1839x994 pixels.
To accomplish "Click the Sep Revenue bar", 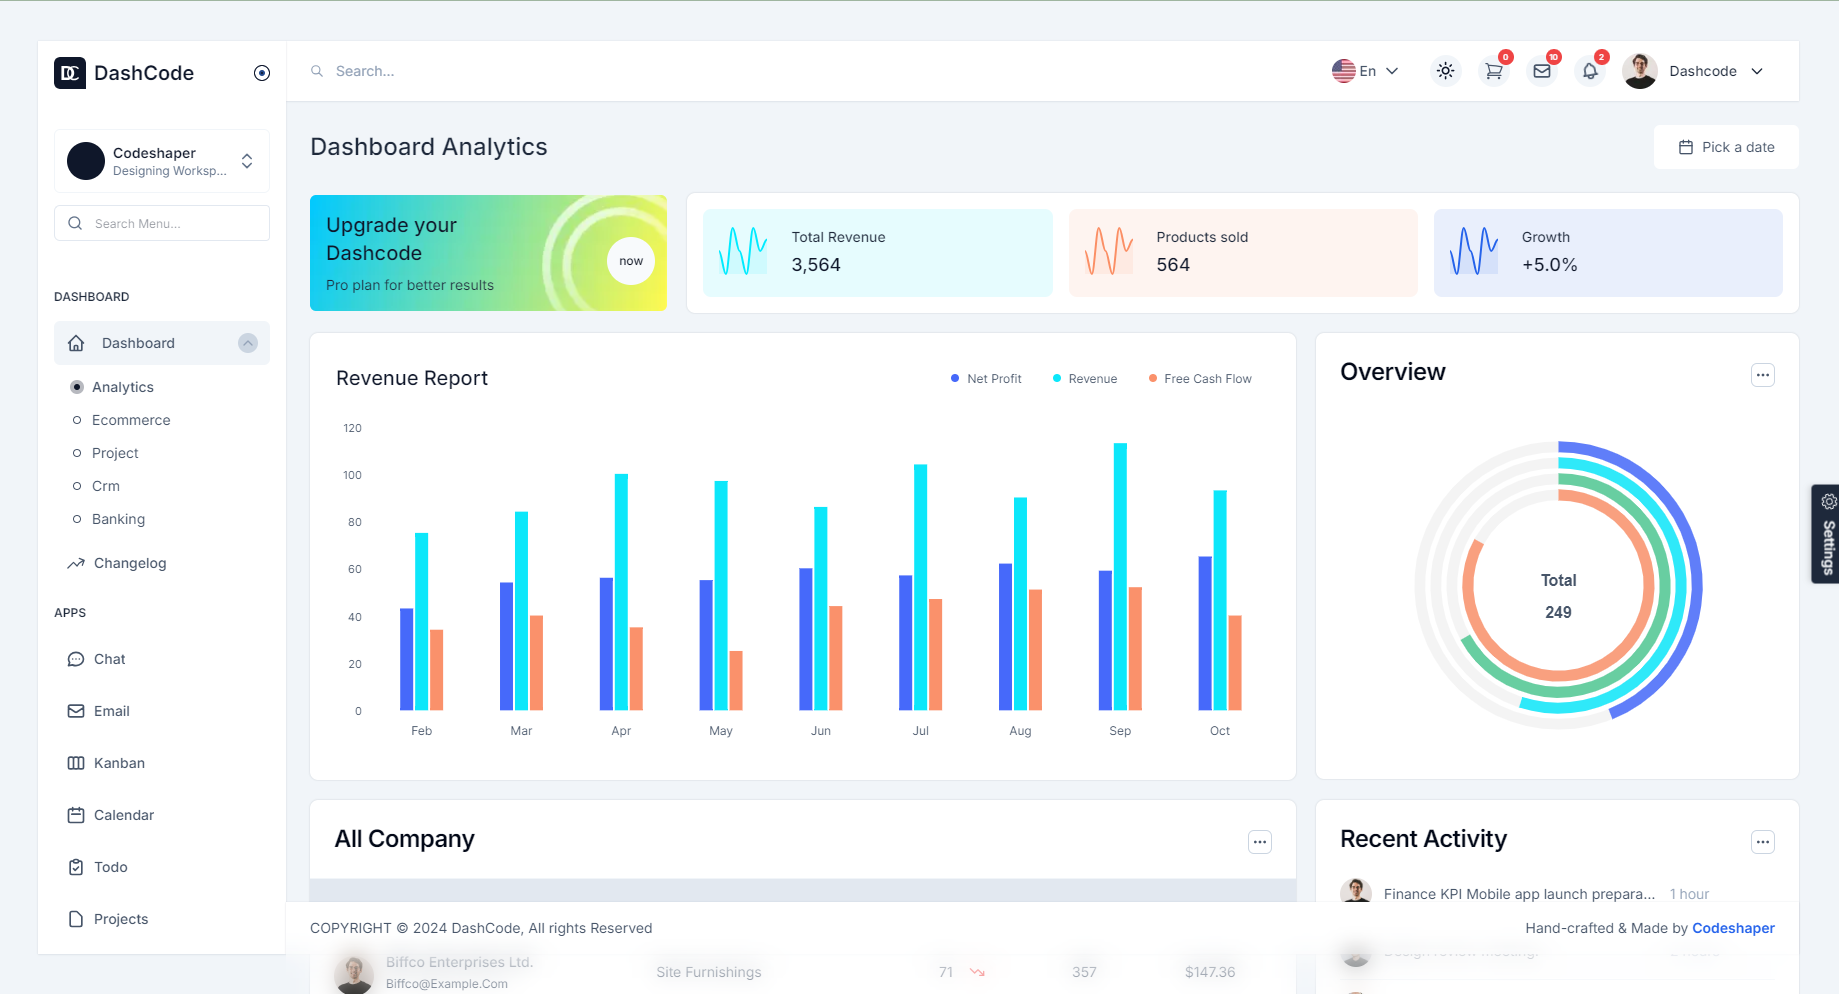I will coord(1120,577).
